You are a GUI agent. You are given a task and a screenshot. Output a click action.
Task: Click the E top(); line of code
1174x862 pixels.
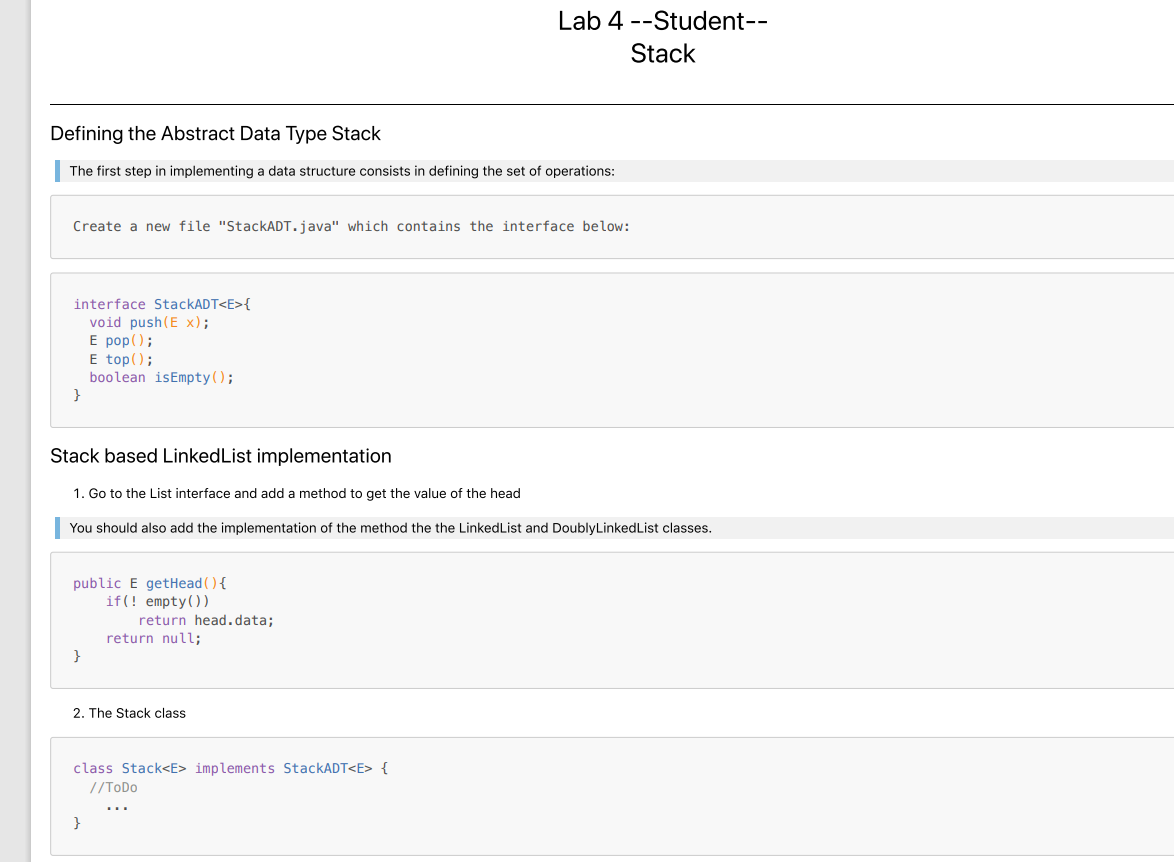point(119,358)
